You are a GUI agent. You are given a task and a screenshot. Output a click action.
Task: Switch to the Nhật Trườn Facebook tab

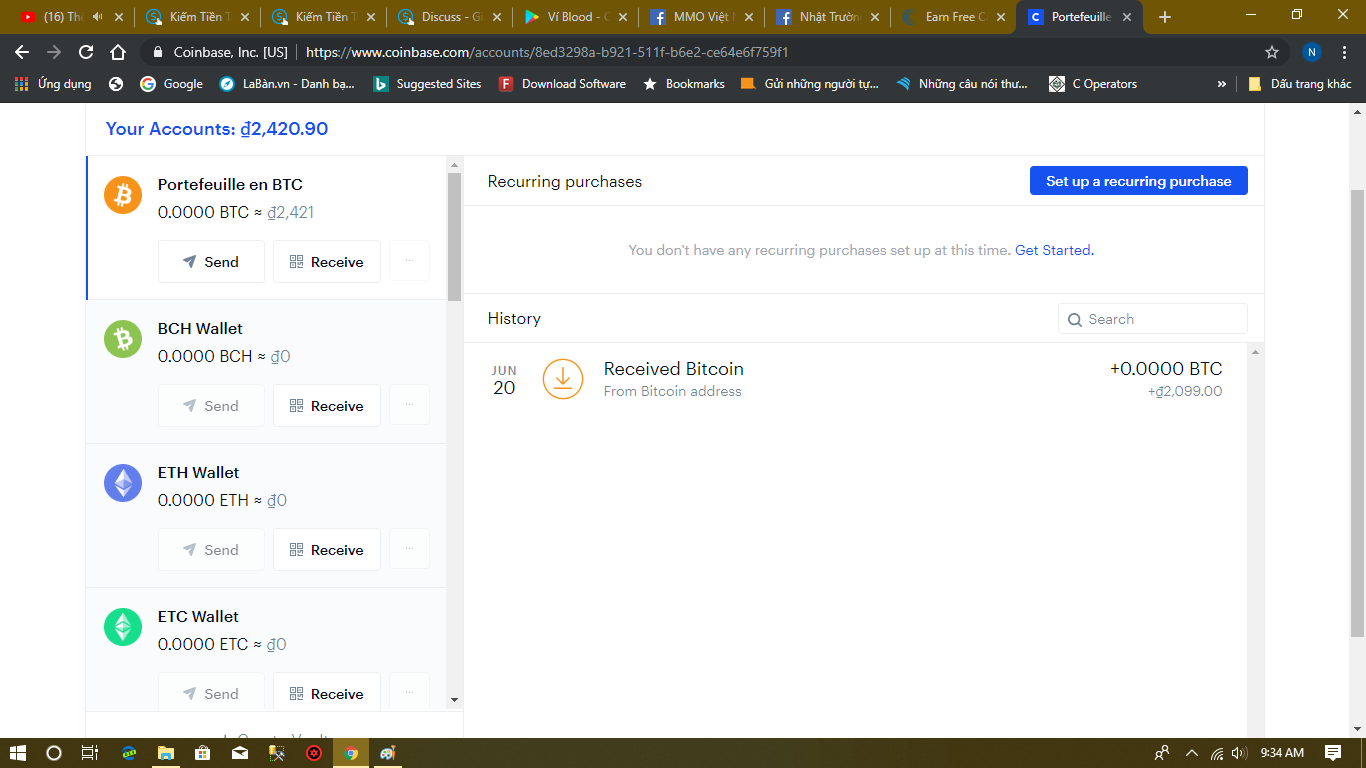click(827, 17)
